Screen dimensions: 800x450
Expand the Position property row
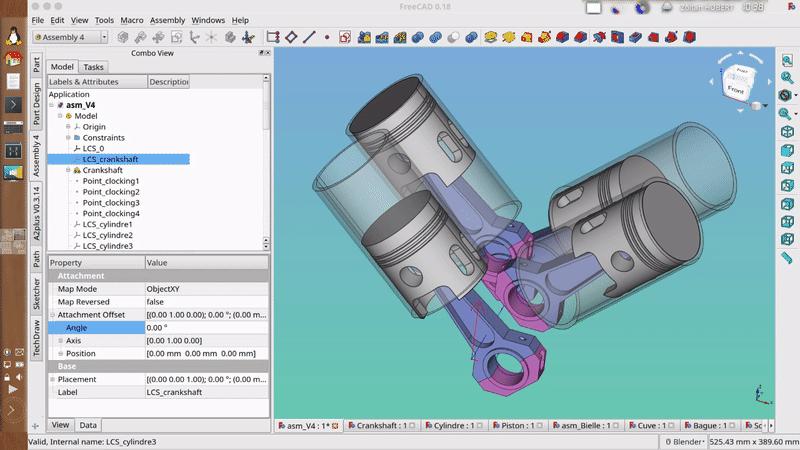tap(61, 353)
